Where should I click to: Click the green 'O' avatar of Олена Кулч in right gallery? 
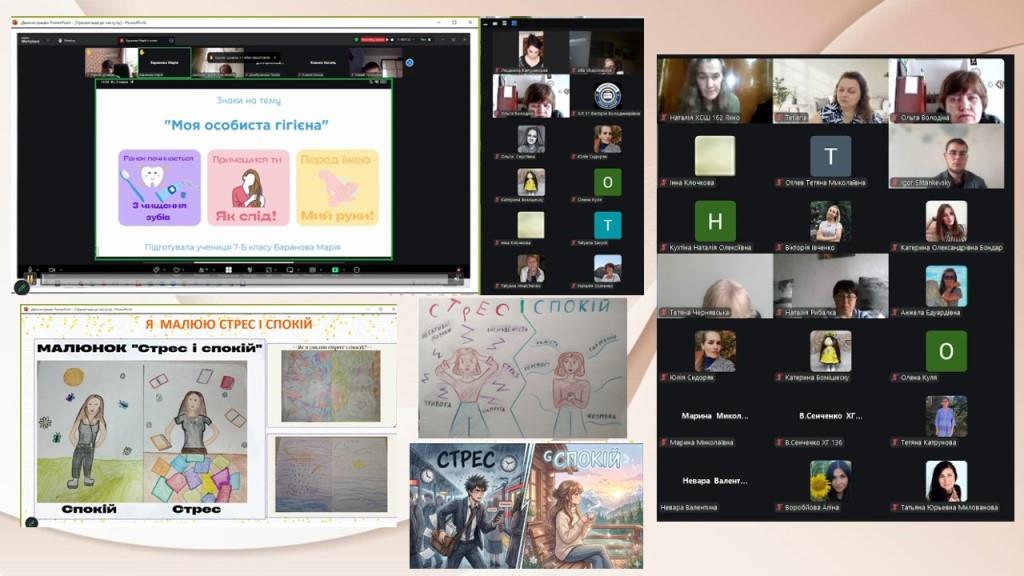click(x=945, y=351)
